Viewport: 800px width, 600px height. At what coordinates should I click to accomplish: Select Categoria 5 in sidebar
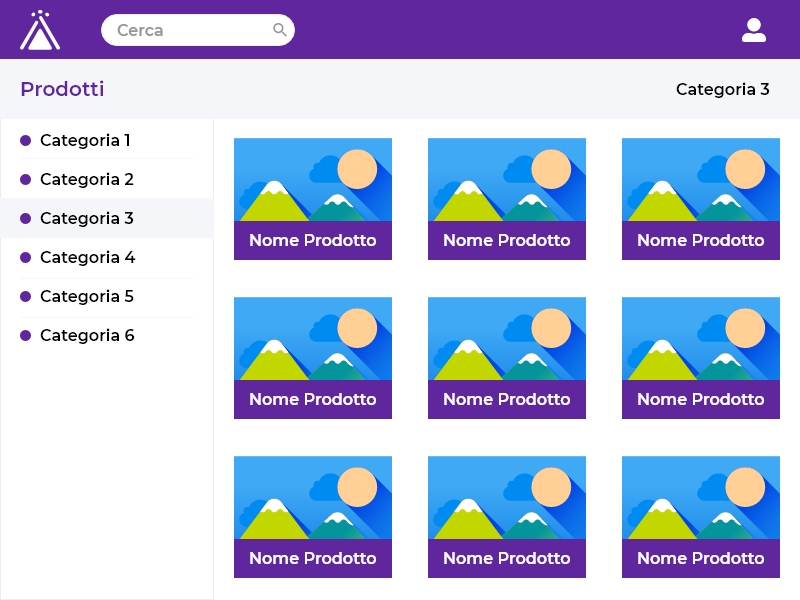pos(107,296)
